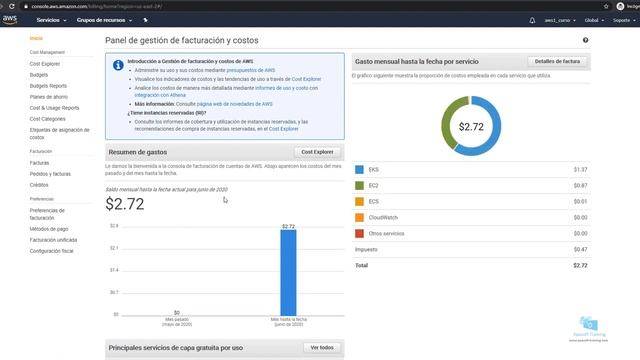Click the red Otros servicios swatch
Screen dimensions: 640x360
point(359,233)
